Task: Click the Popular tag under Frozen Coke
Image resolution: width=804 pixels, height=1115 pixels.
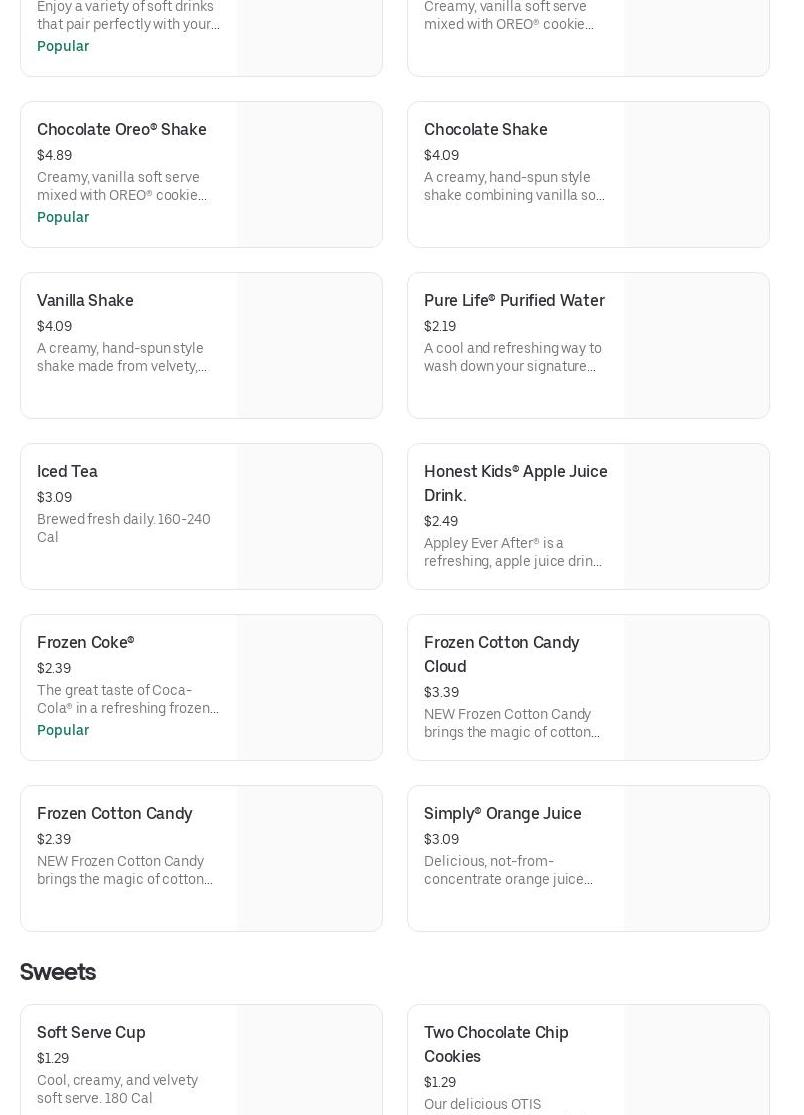Action: [63, 731]
